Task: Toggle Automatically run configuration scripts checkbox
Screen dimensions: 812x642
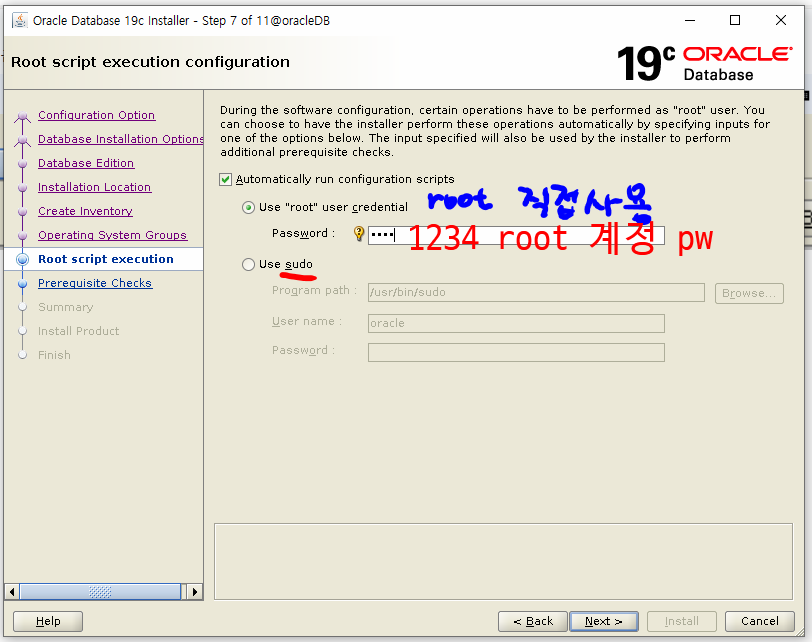Action: (x=225, y=180)
